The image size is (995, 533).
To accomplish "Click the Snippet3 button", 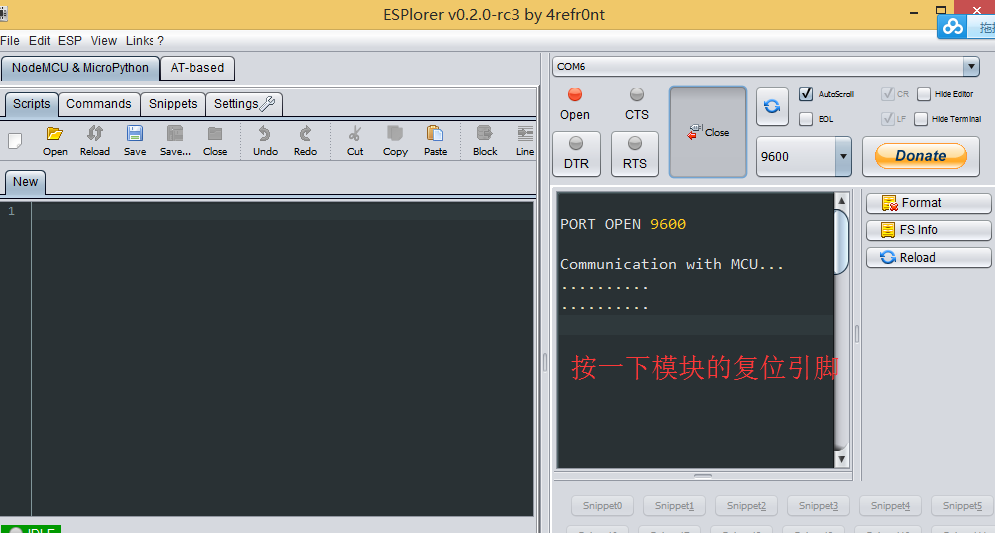I will 818,506.
